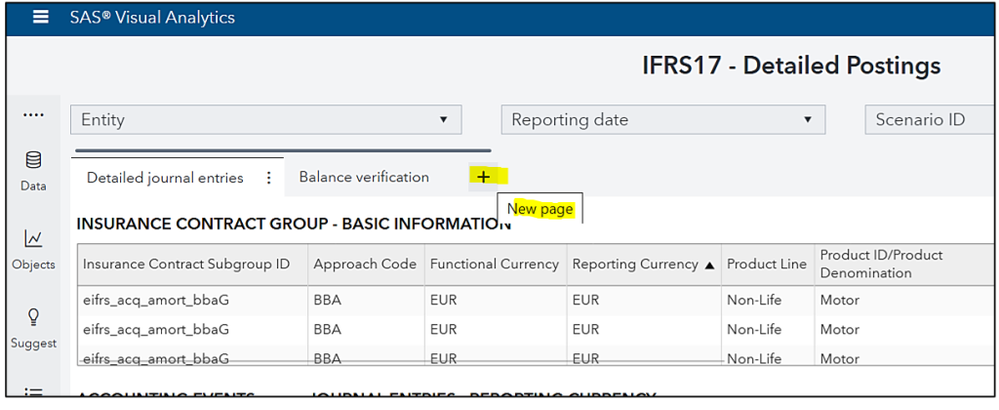
Task: Click the Motor cell in first row
Action: [840, 300]
